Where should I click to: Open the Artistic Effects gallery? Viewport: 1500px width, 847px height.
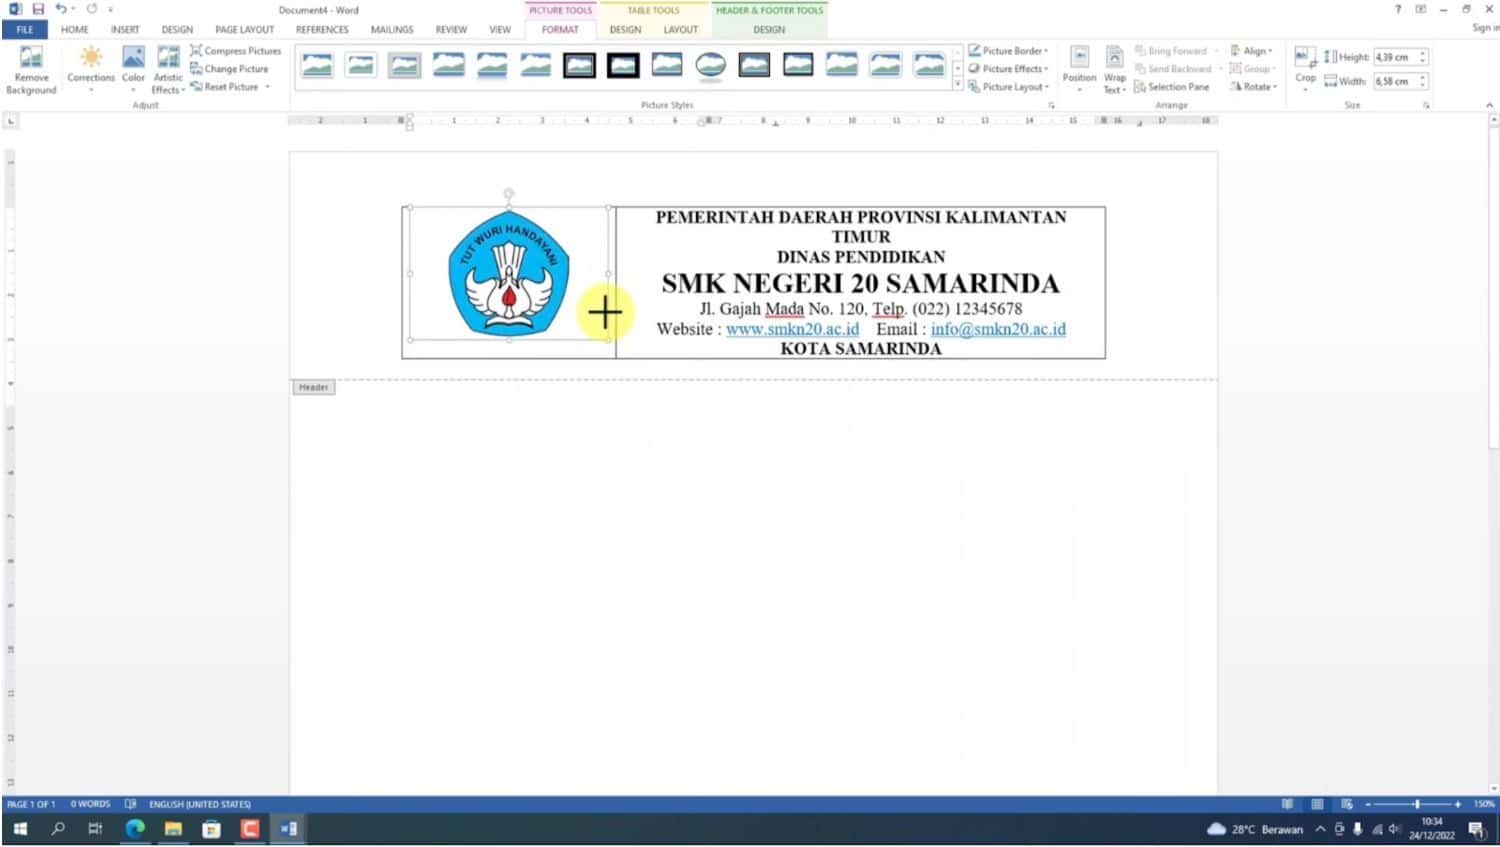[168, 70]
